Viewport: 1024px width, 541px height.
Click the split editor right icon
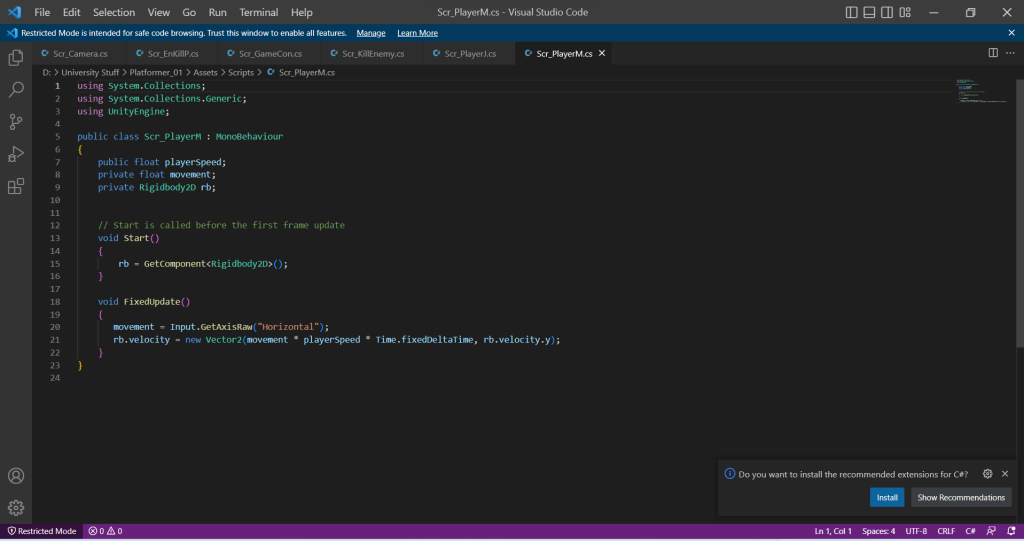coord(993,53)
